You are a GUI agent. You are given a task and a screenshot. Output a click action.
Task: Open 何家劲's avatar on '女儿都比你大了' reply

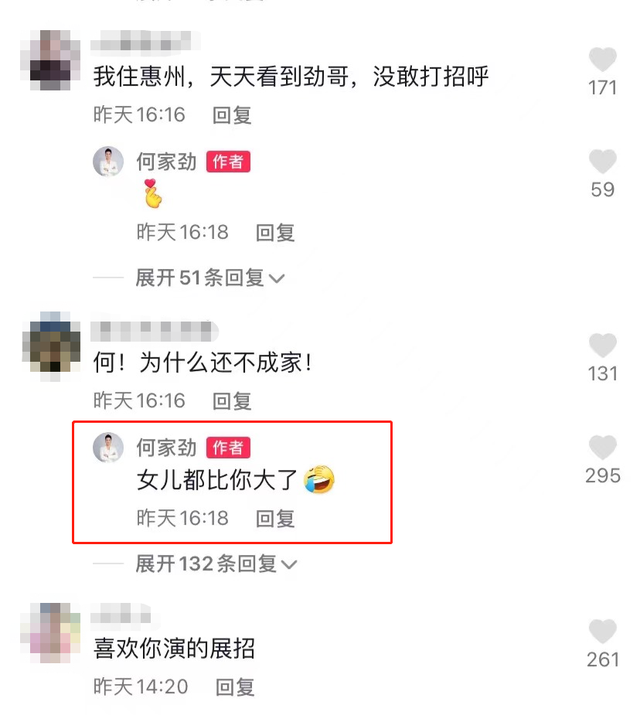coord(108,447)
